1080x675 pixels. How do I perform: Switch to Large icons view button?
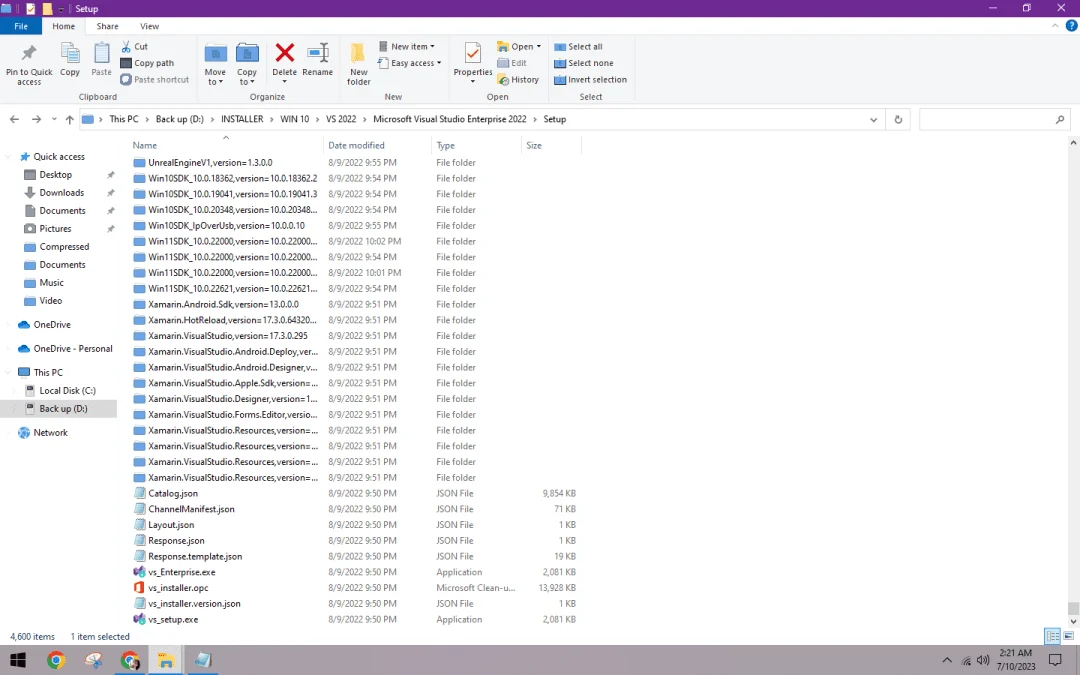(x=1068, y=636)
